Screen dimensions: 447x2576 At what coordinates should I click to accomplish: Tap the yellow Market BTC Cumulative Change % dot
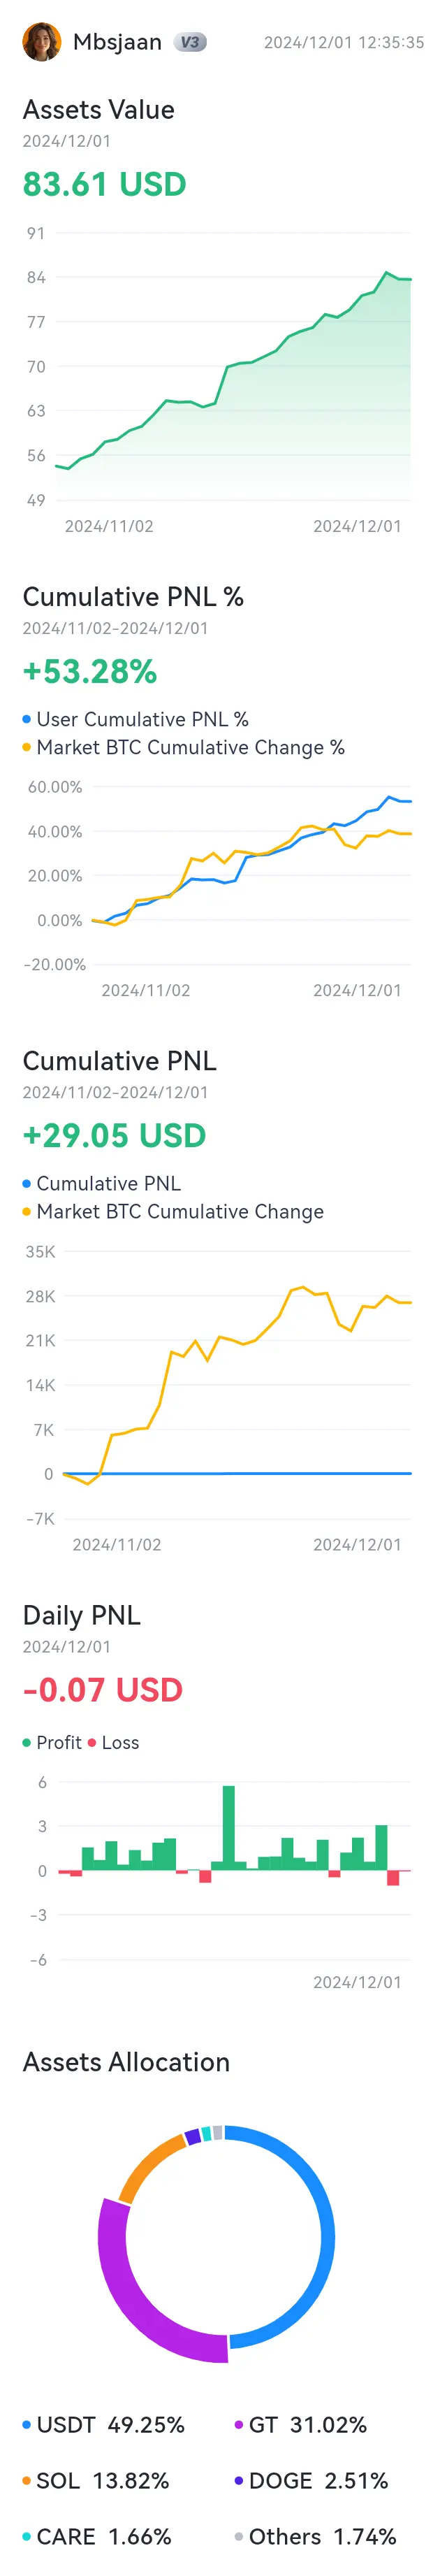pos(27,747)
